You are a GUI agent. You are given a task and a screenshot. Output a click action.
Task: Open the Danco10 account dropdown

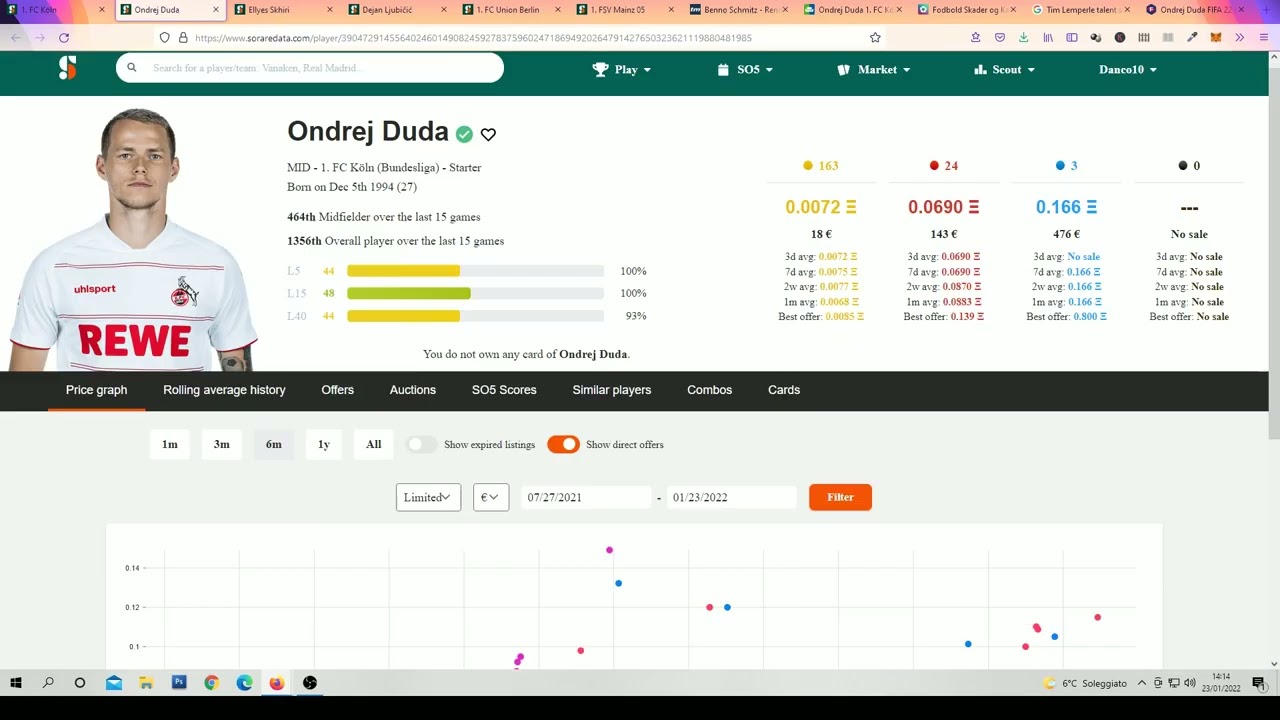pos(1128,69)
